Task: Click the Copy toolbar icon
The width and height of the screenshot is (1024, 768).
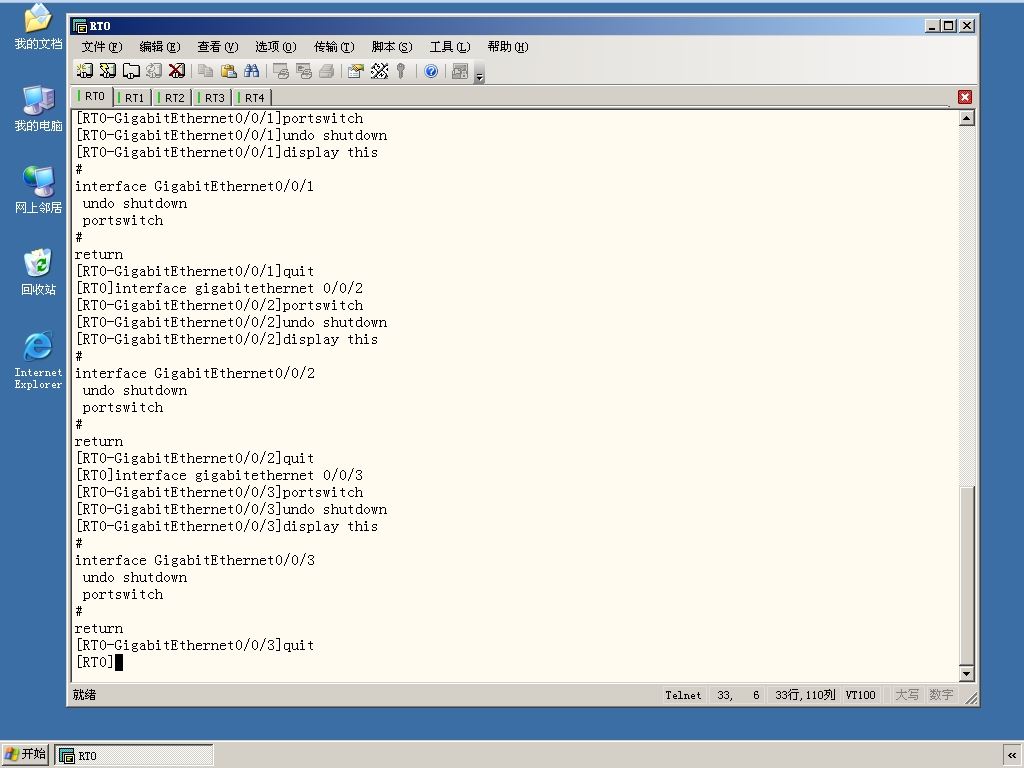Action: click(206, 71)
